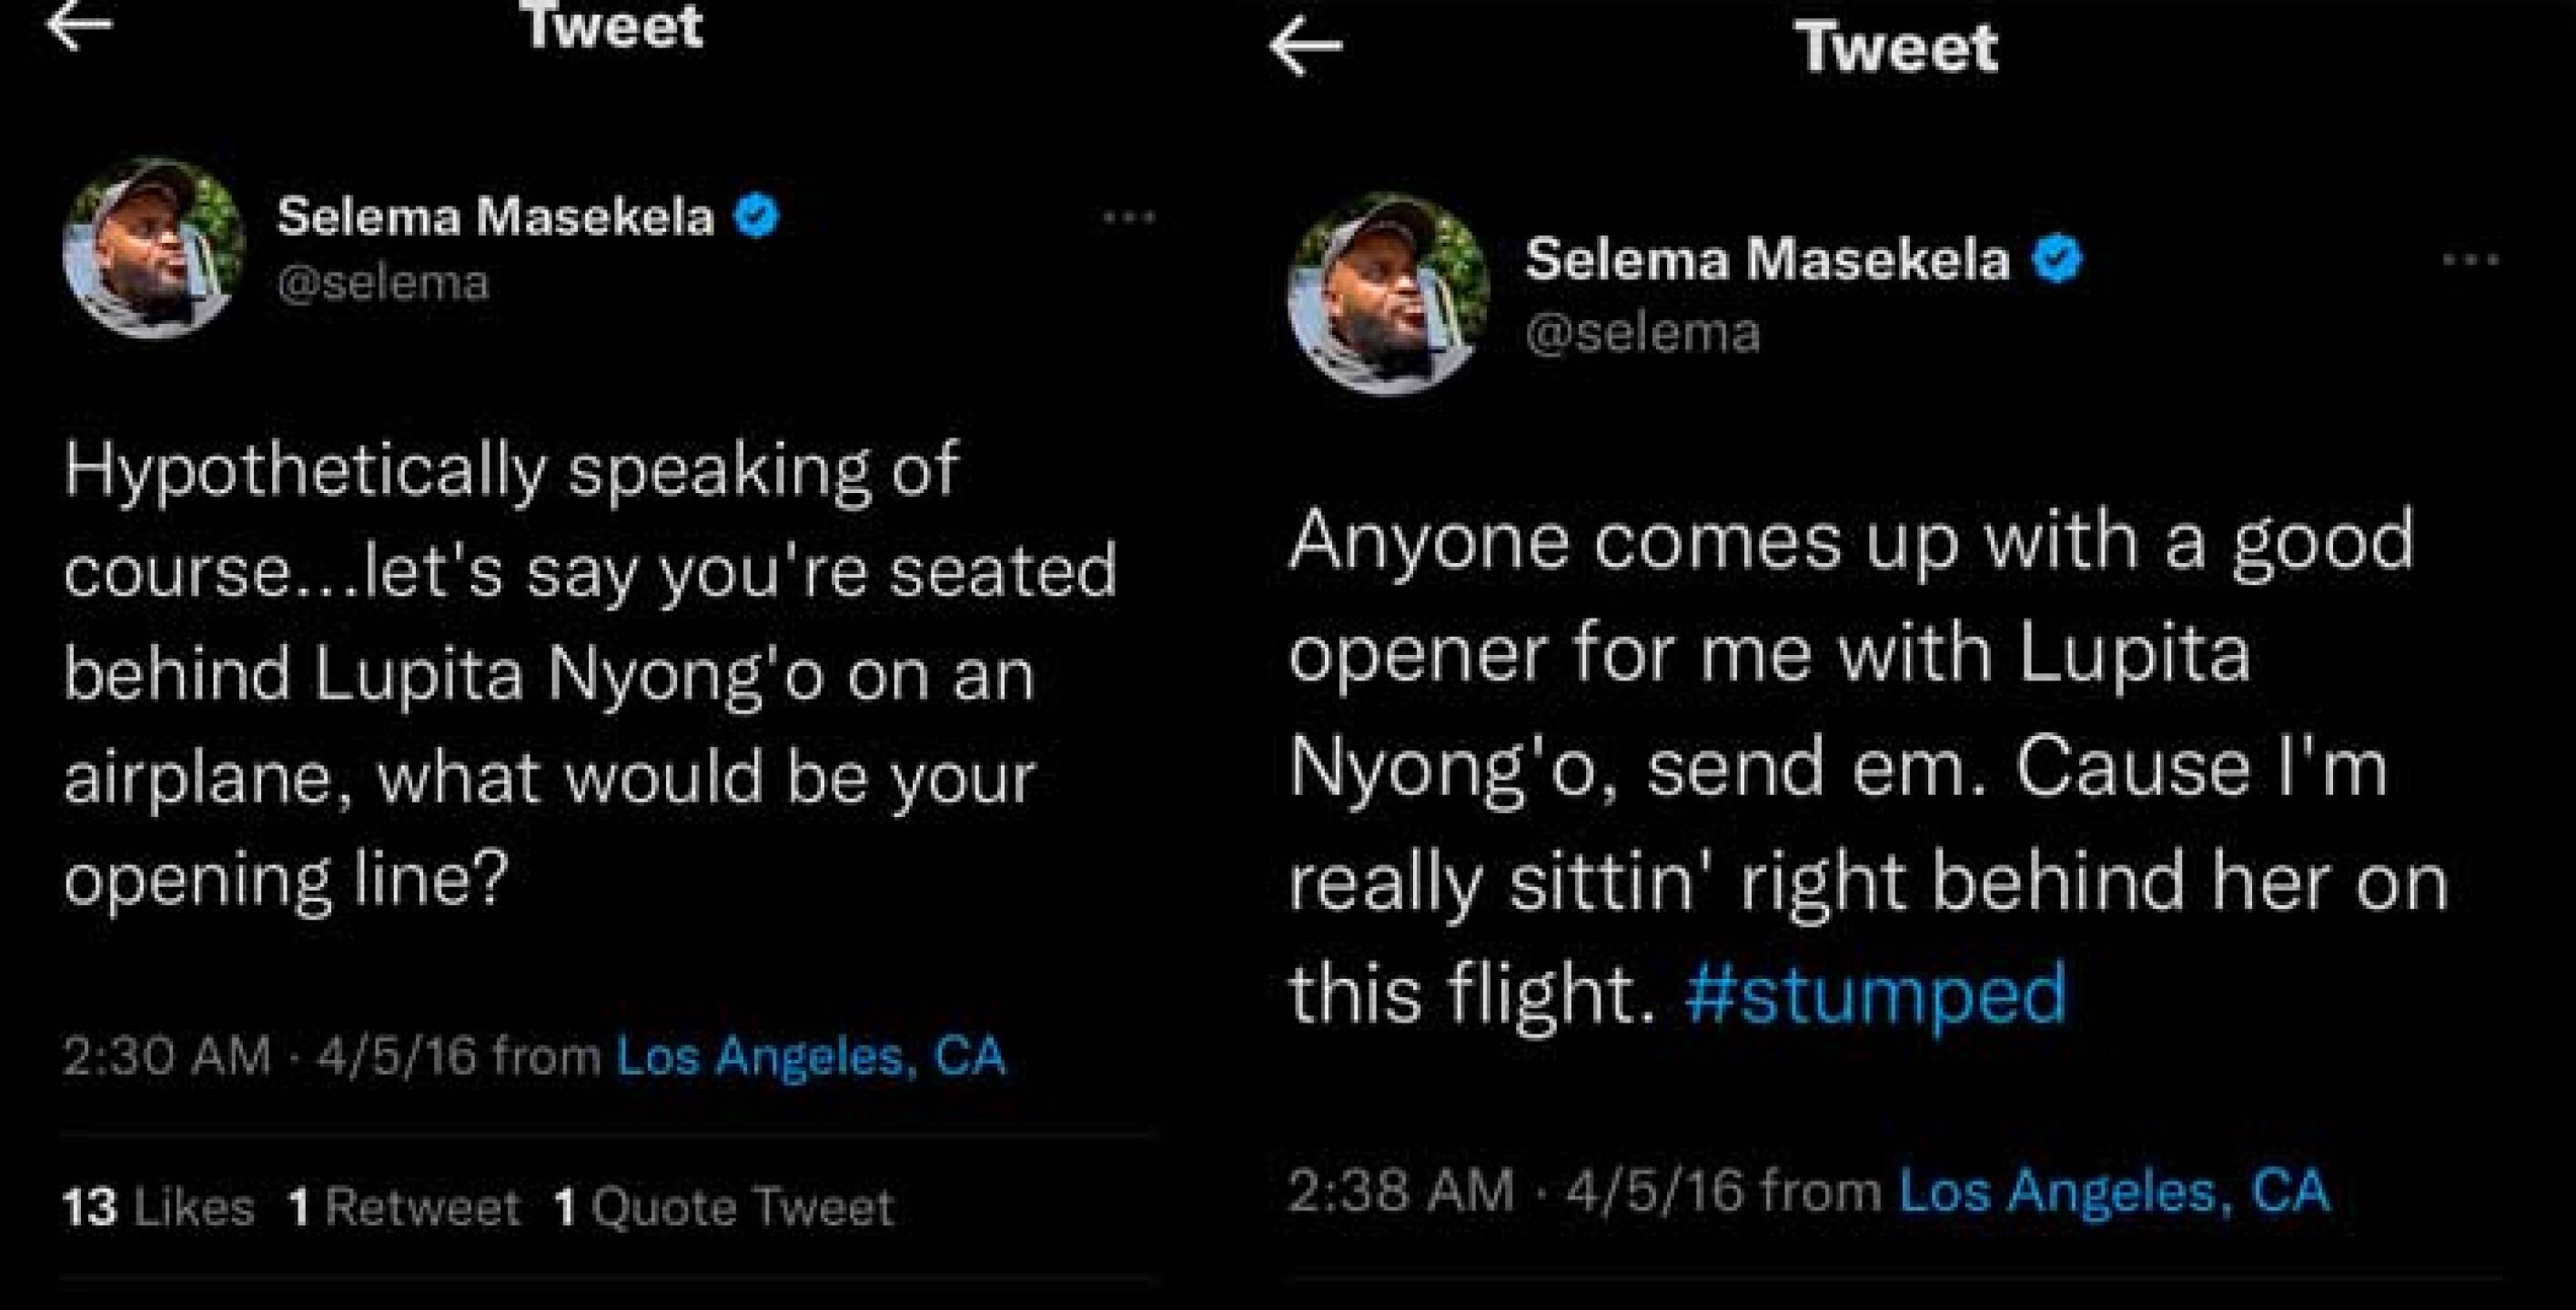Click @selema handle in the 2:38 AM tweet
This screenshot has height=1310, width=2576.
1642,333
